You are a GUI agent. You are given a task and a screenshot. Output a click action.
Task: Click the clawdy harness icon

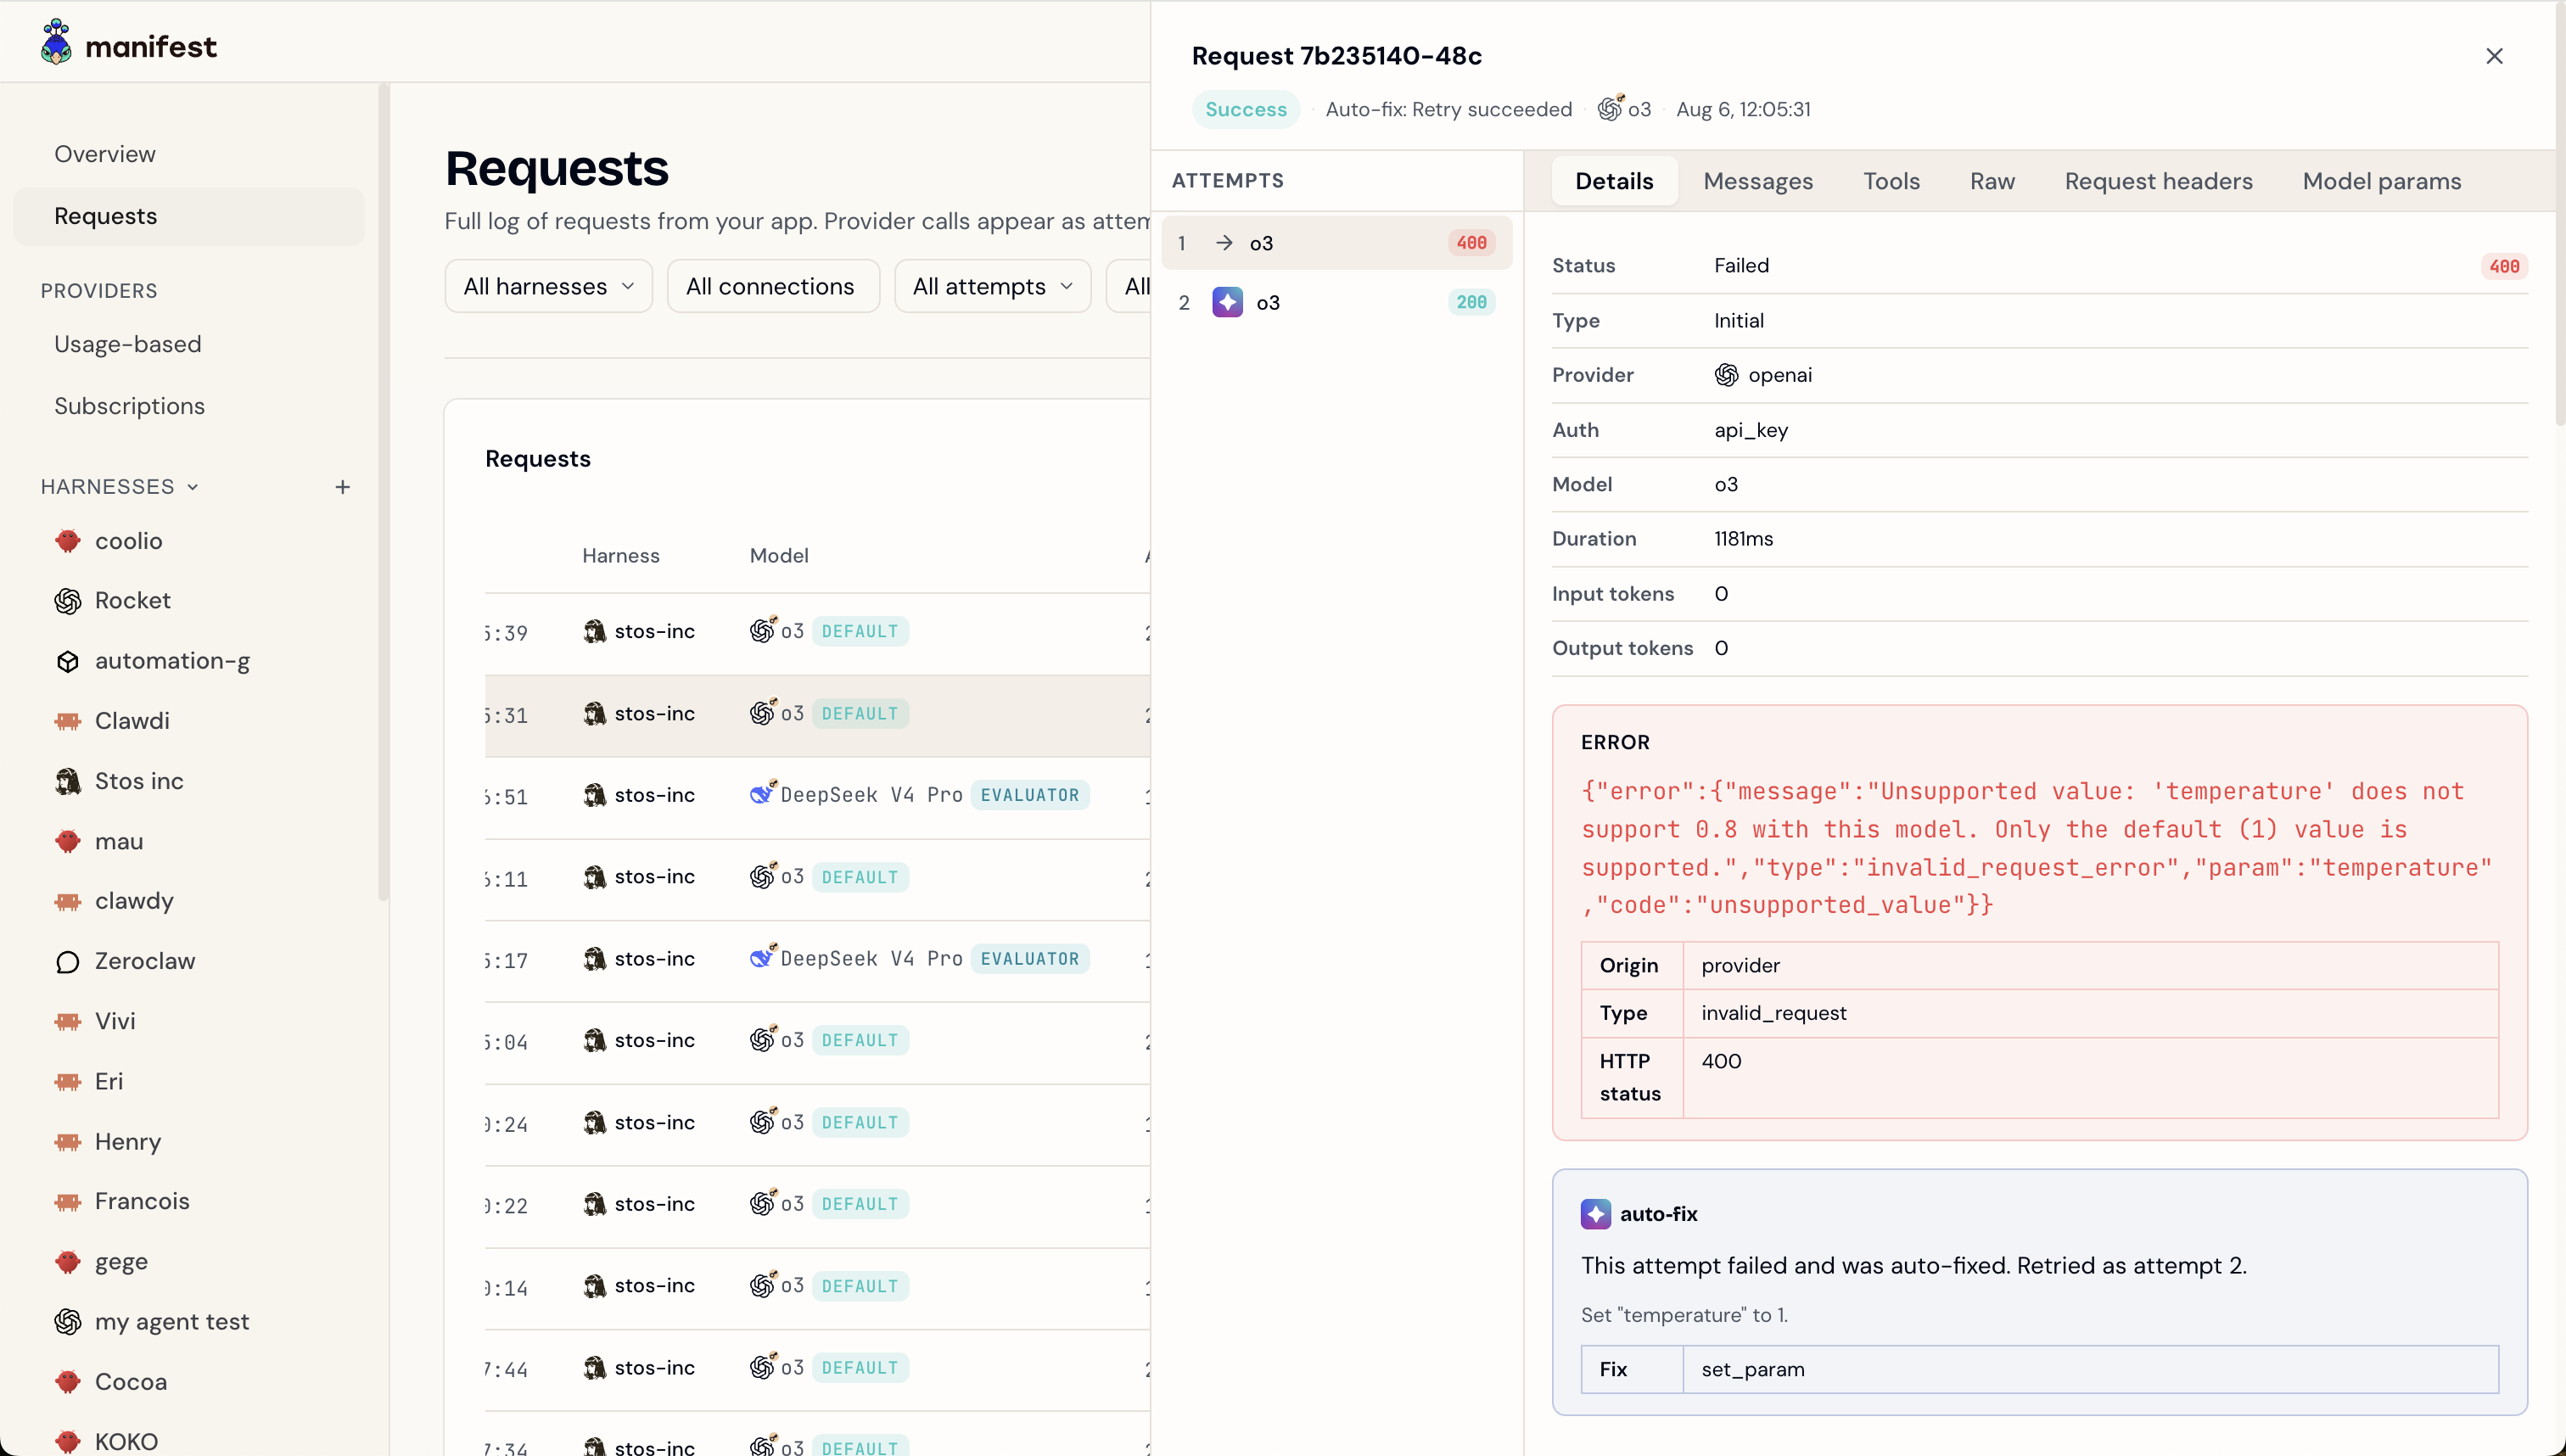pos(68,901)
